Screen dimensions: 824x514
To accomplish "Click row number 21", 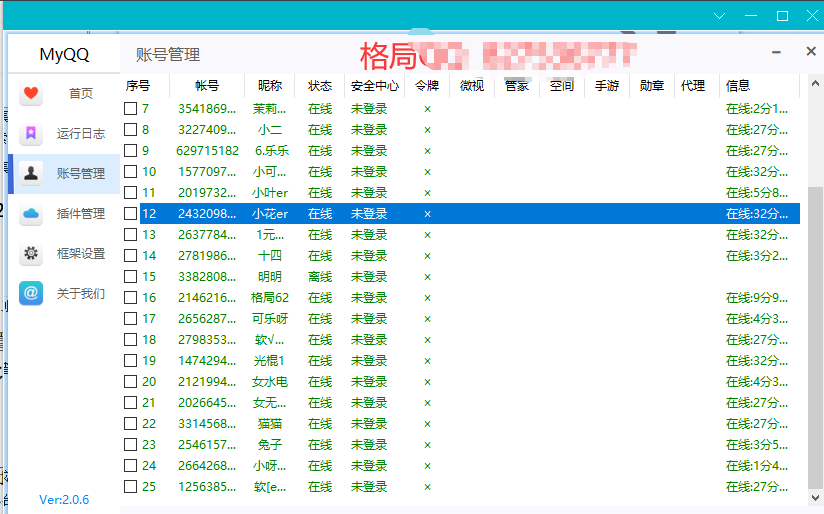I will click(x=149, y=403).
